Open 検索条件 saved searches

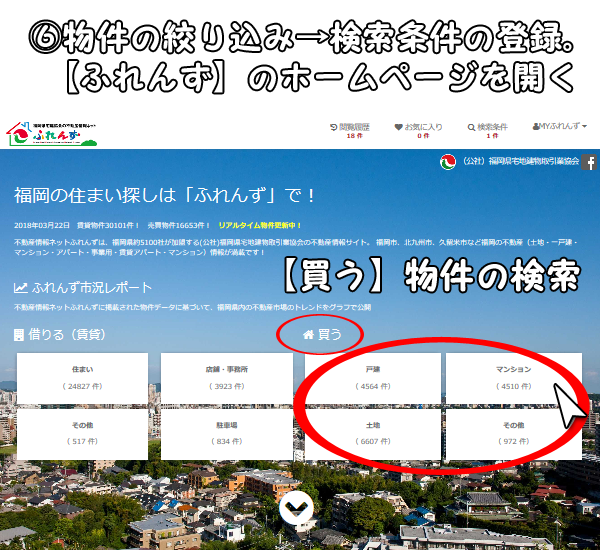point(488,131)
